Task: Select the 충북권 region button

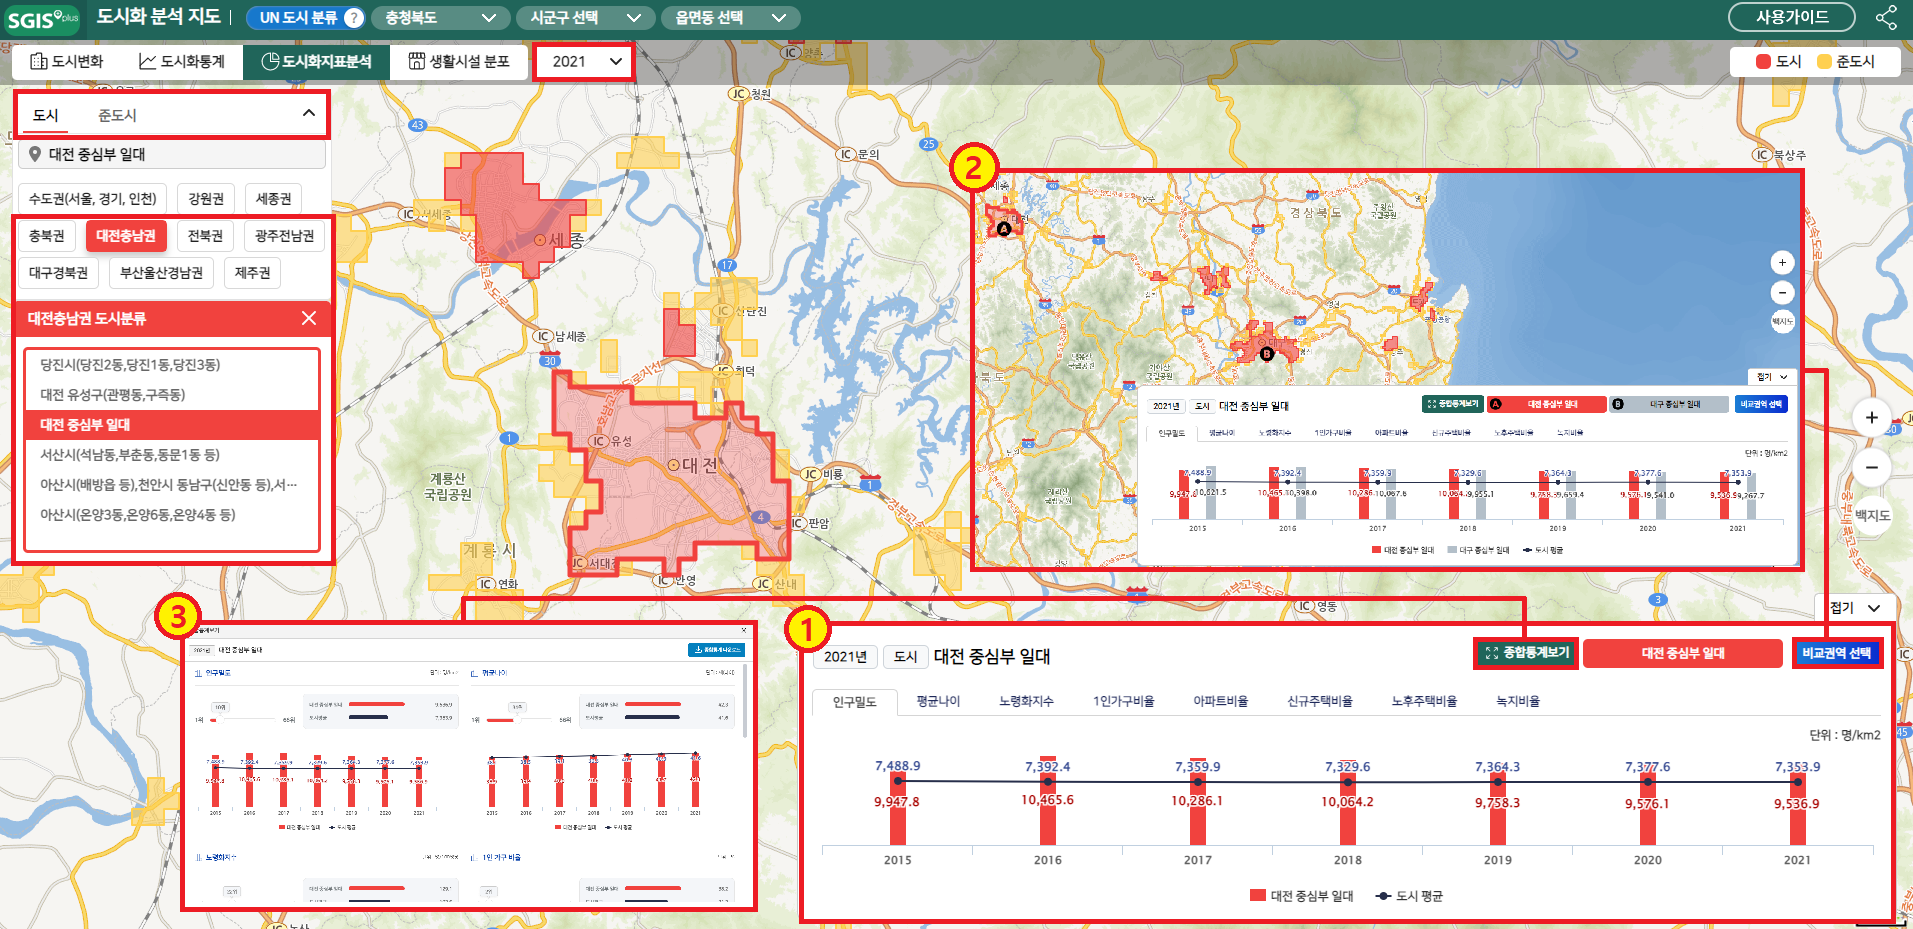Action: point(46,236)
